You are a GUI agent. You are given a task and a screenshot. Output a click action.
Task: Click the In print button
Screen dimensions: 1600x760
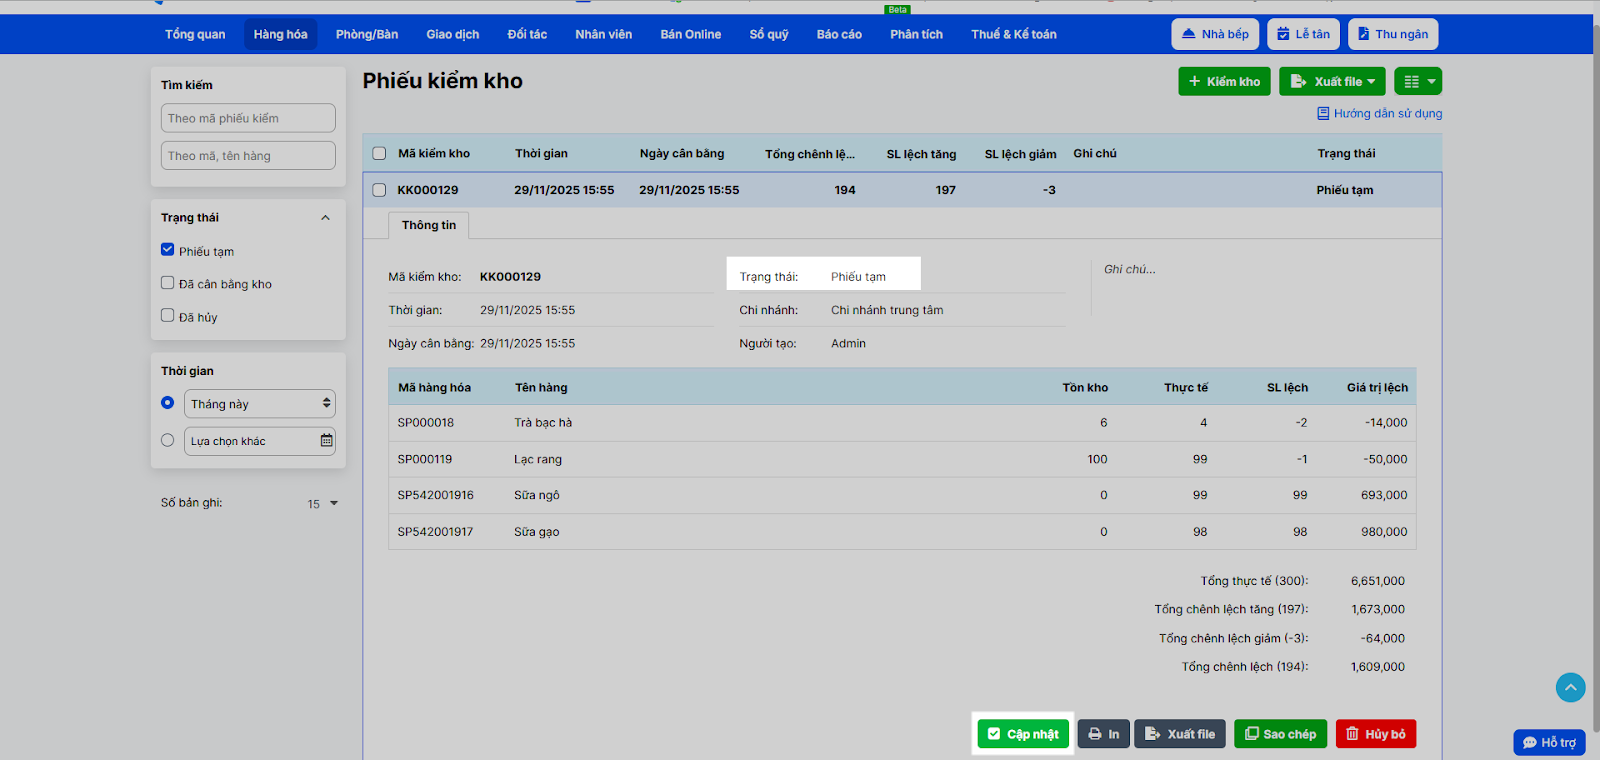pos(1104,734)
